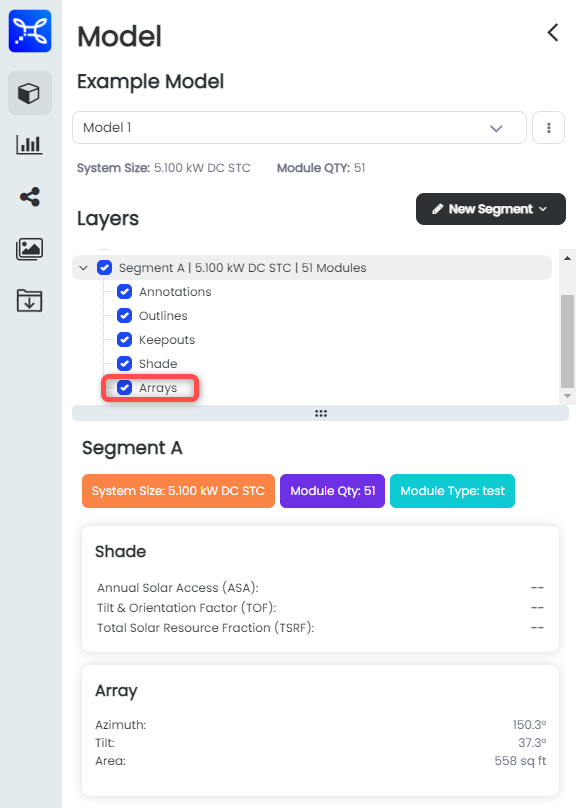Click the share nodes sidebar icon
This screenshot has height=808, width=578.
pos(29,197)
